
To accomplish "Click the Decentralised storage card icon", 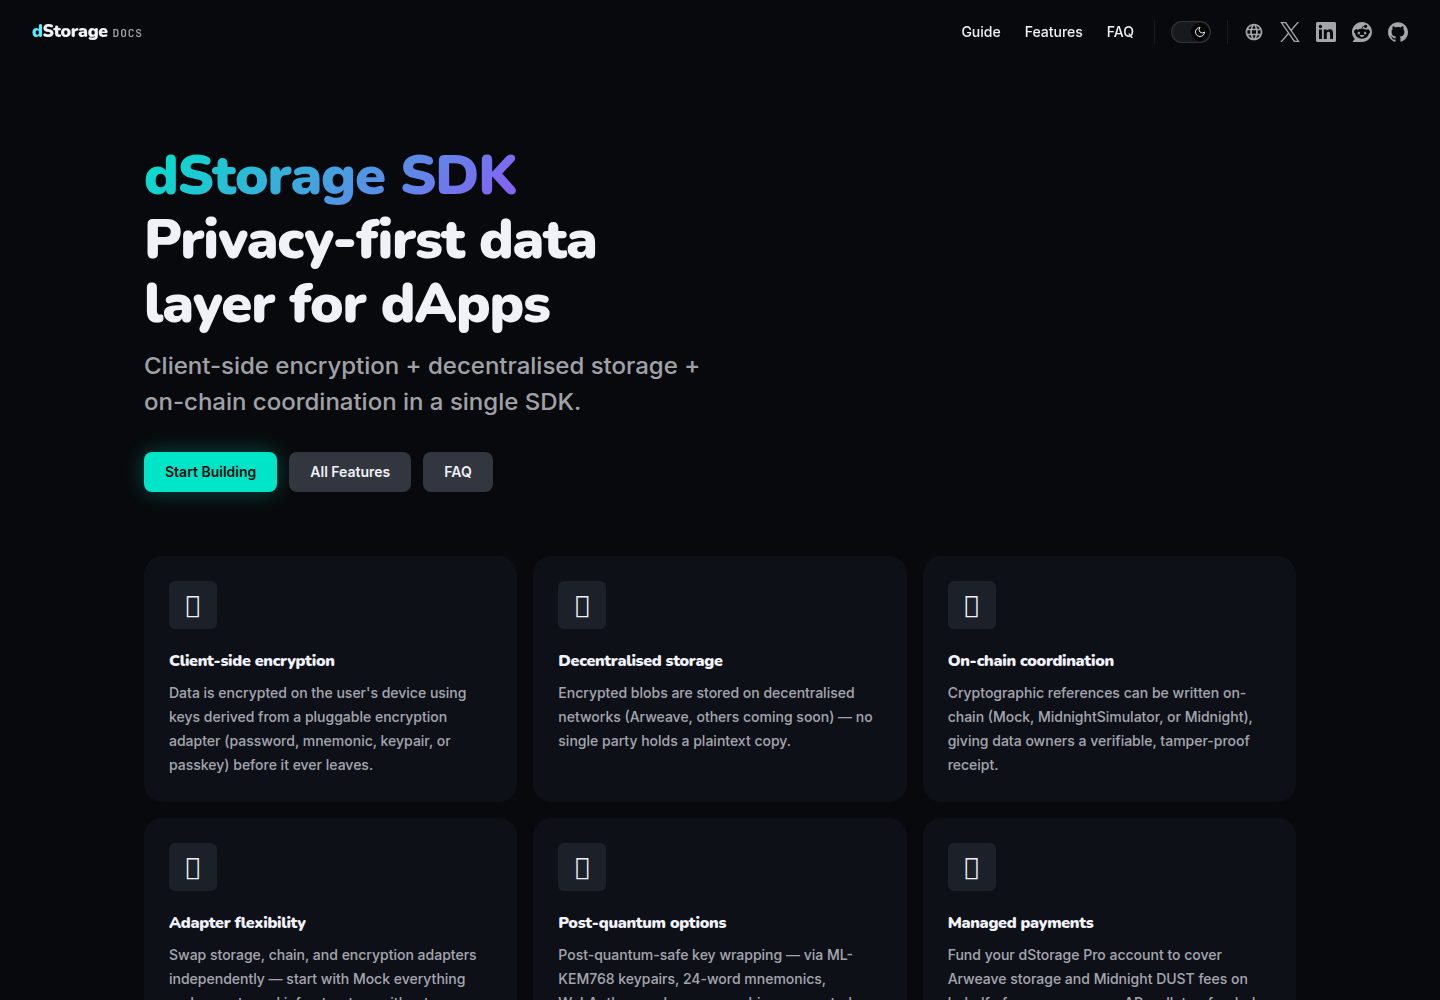I will [582, 605].
